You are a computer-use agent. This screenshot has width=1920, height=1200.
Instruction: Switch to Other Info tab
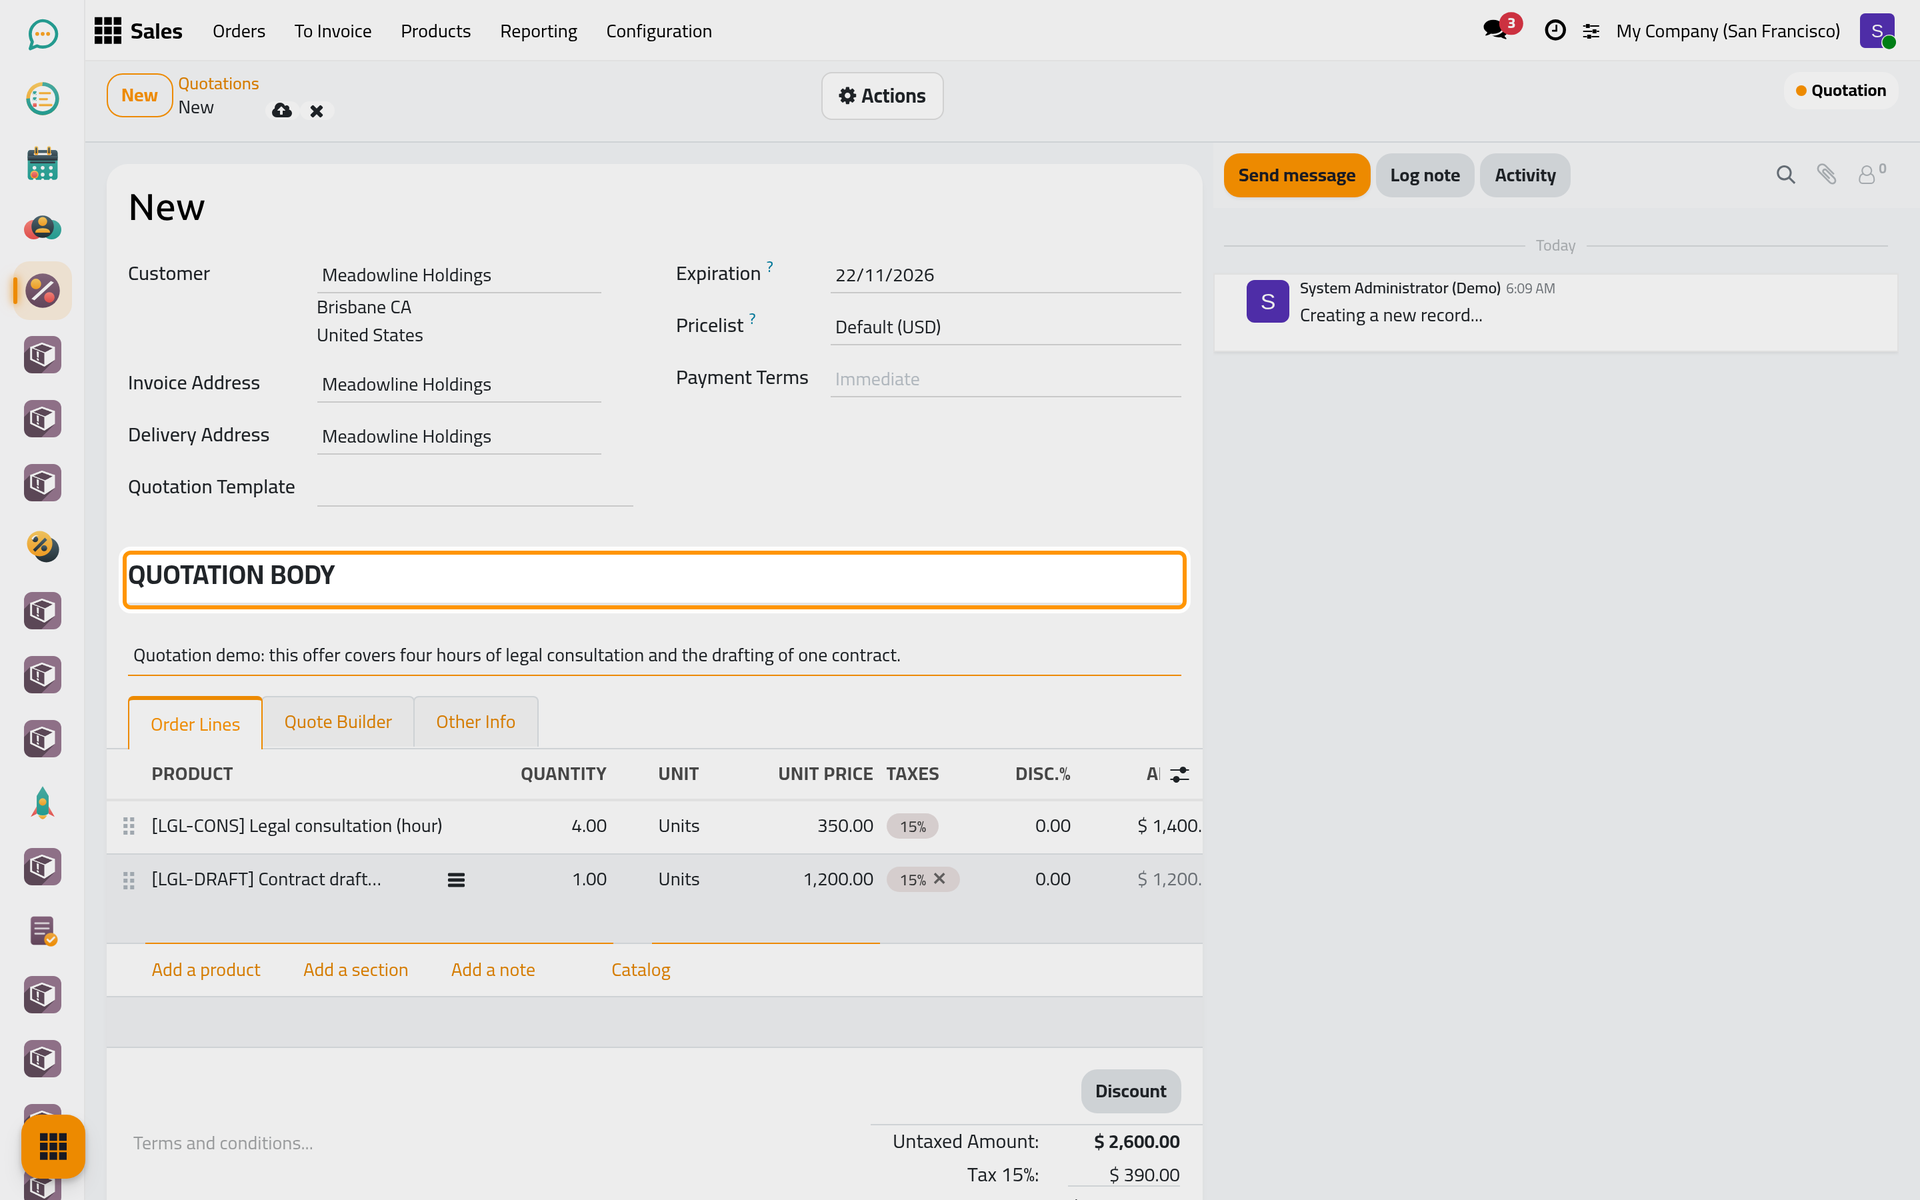click(476, 722)
